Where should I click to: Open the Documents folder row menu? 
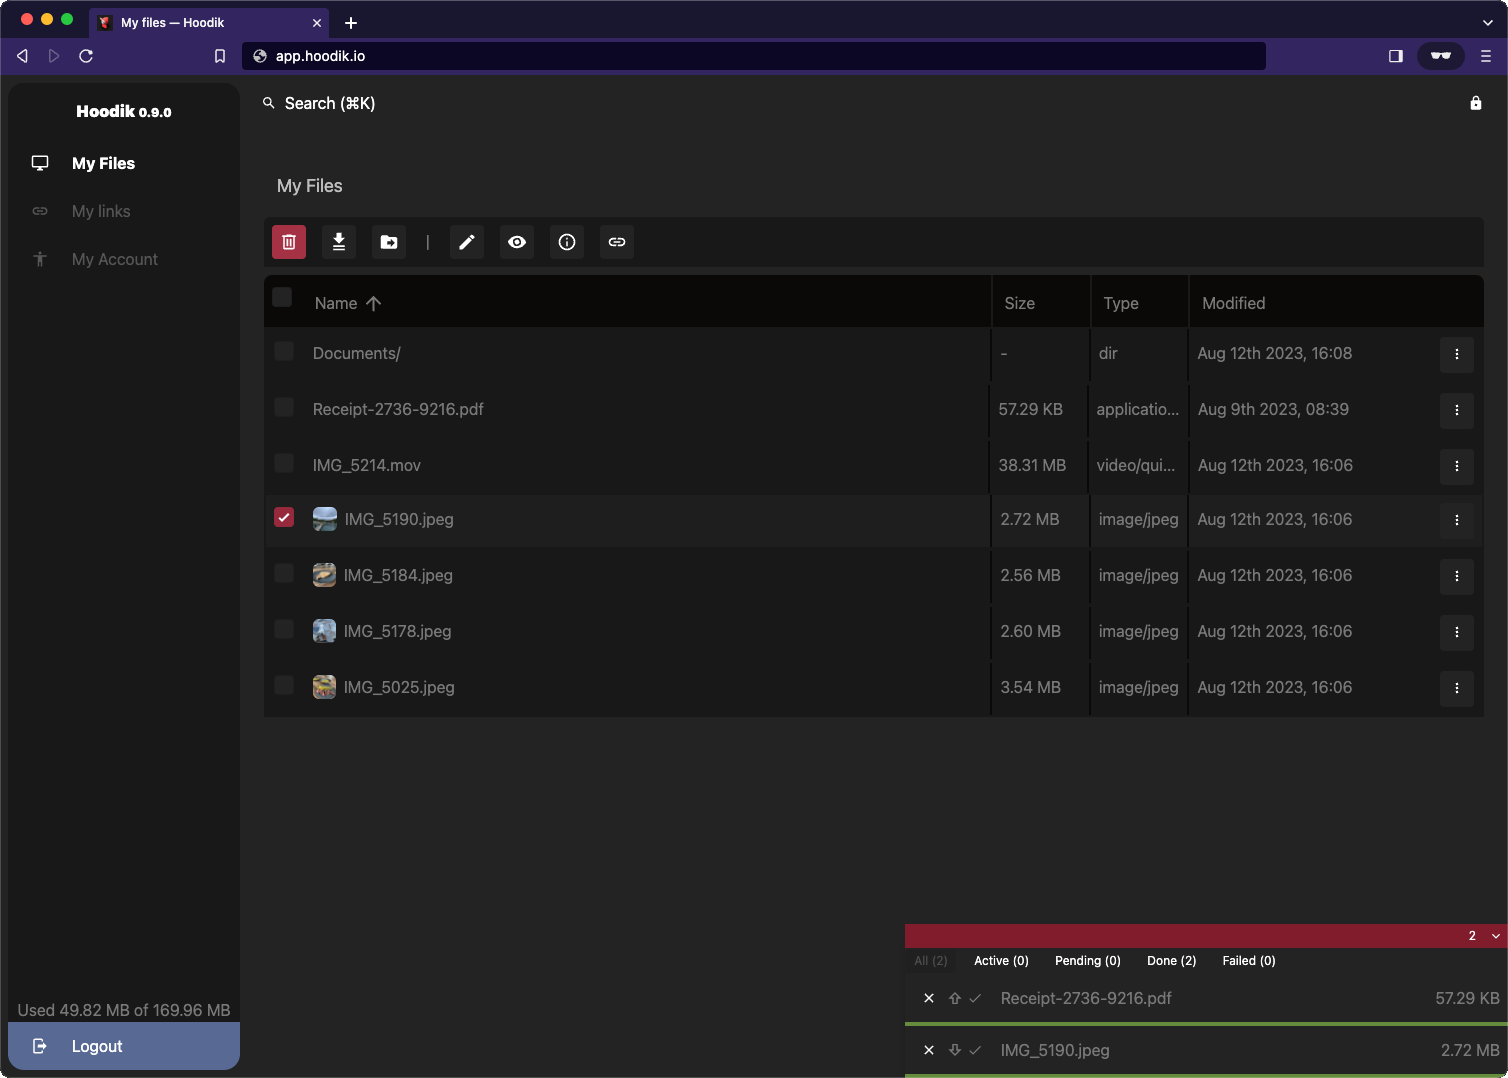(x=1457, y=355)
